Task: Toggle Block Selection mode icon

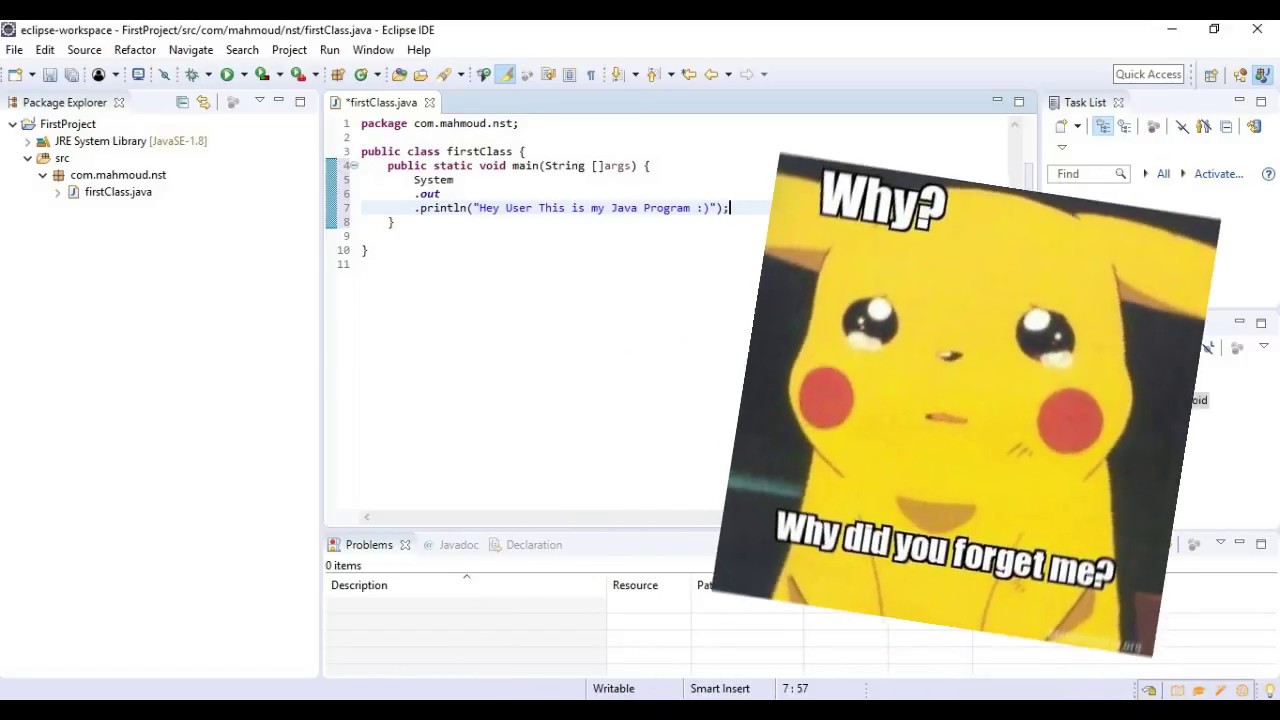Action: point(569,74)
